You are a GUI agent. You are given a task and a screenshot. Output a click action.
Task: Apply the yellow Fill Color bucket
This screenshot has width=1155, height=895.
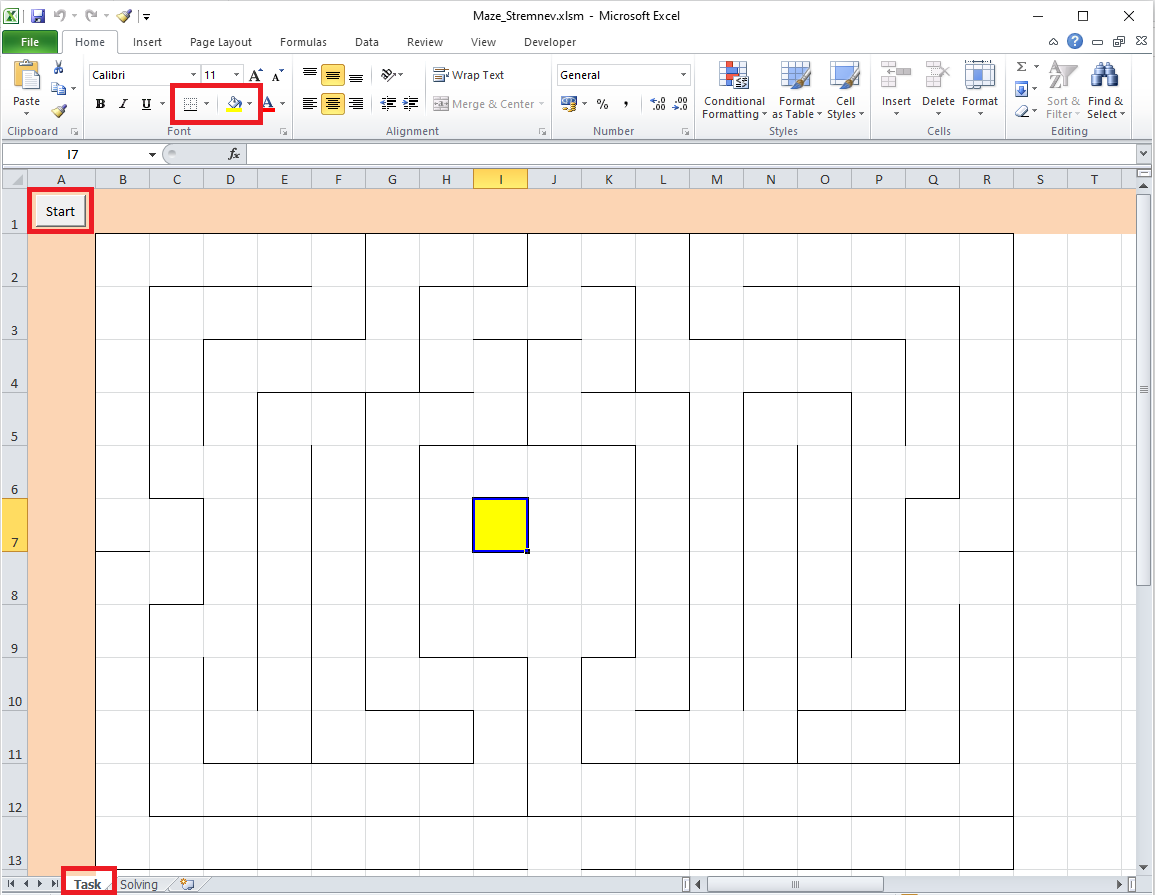tap(234, 104)
